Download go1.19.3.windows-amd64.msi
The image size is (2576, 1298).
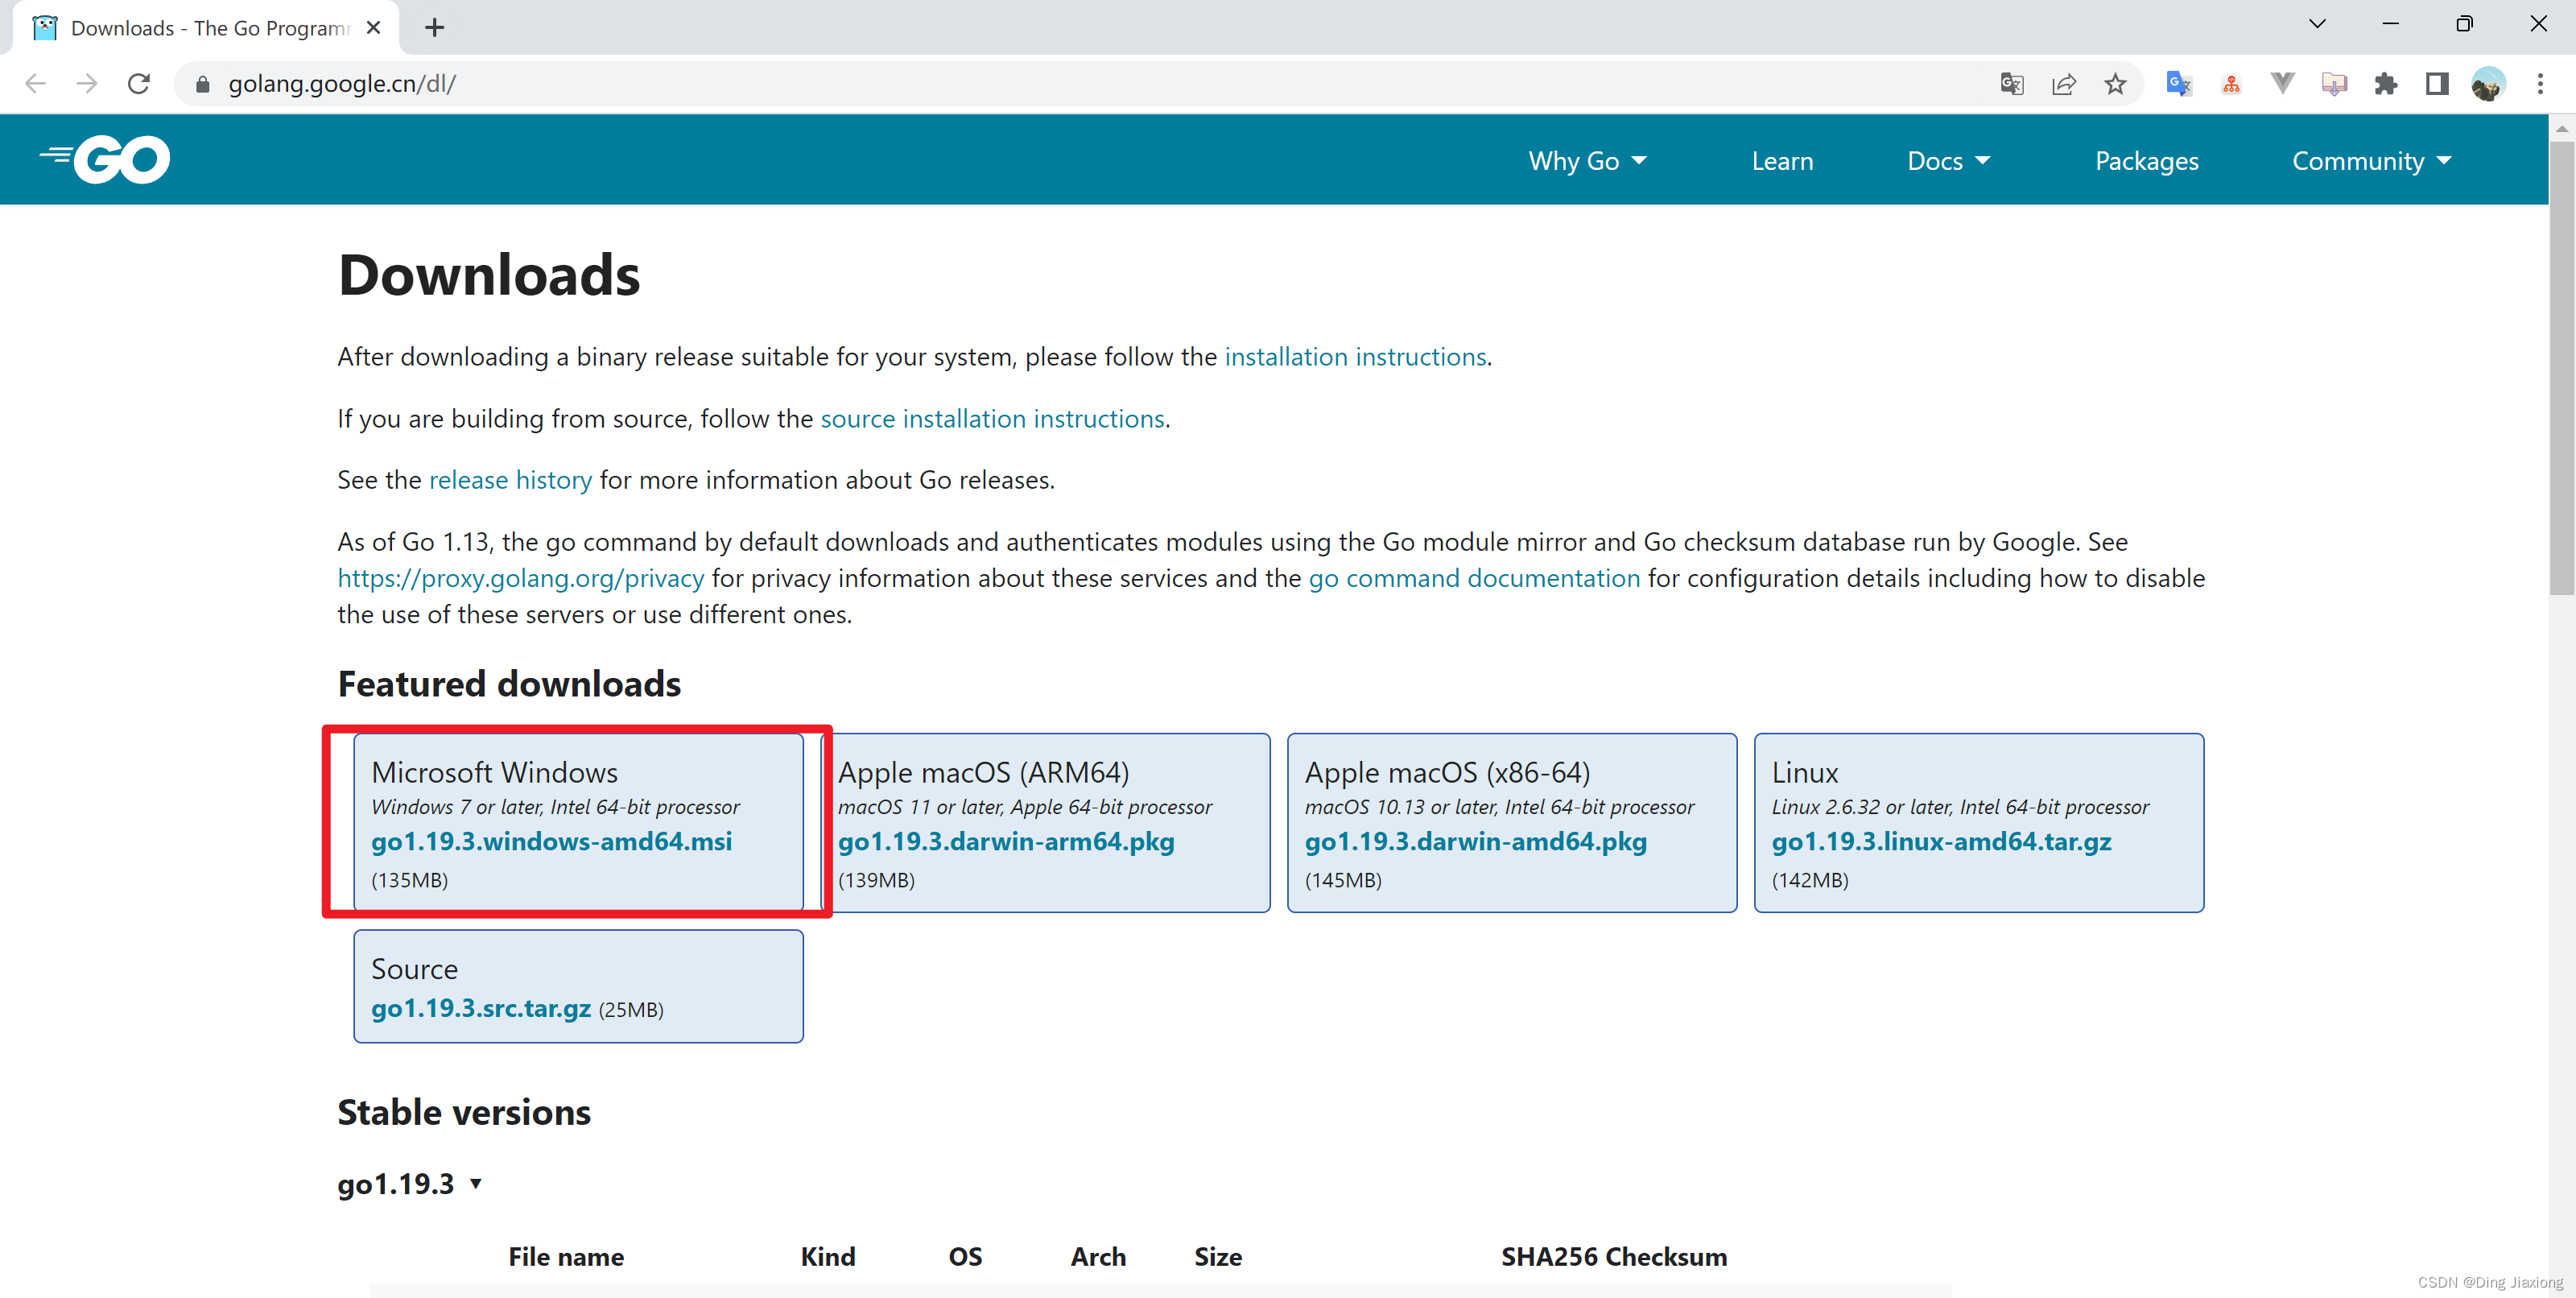(x=551, y=842)
